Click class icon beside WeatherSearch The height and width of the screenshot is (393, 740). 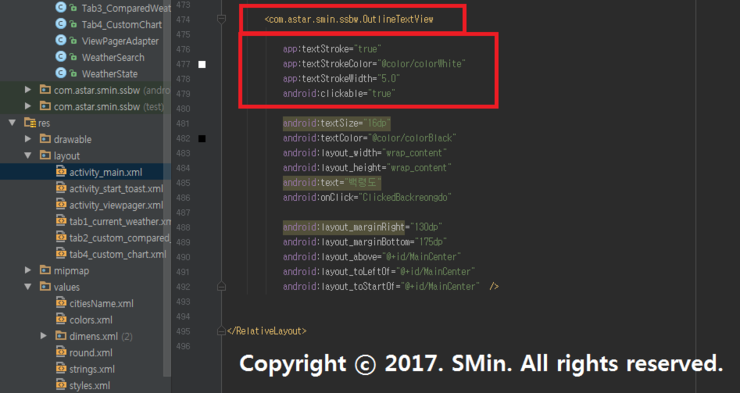click(x=60, y=57)
